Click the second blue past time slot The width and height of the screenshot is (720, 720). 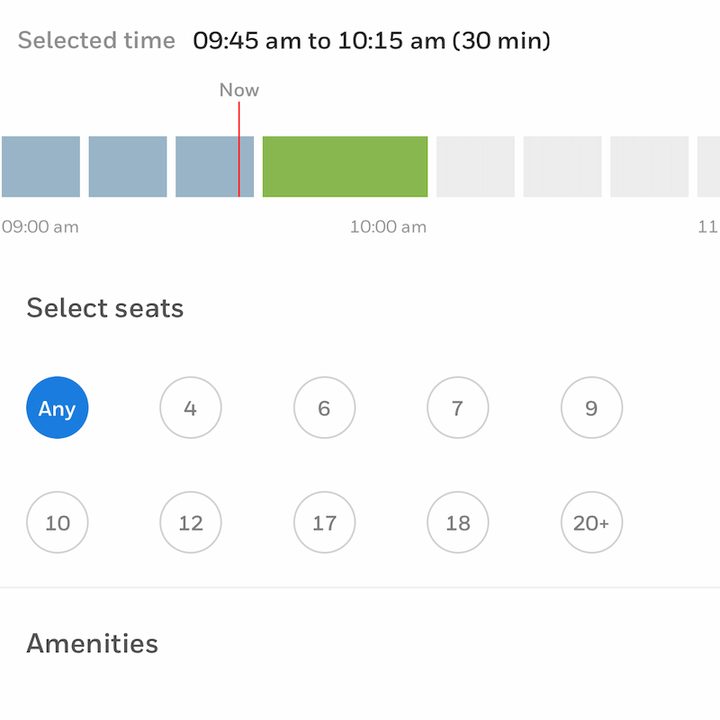coord(128,167)
